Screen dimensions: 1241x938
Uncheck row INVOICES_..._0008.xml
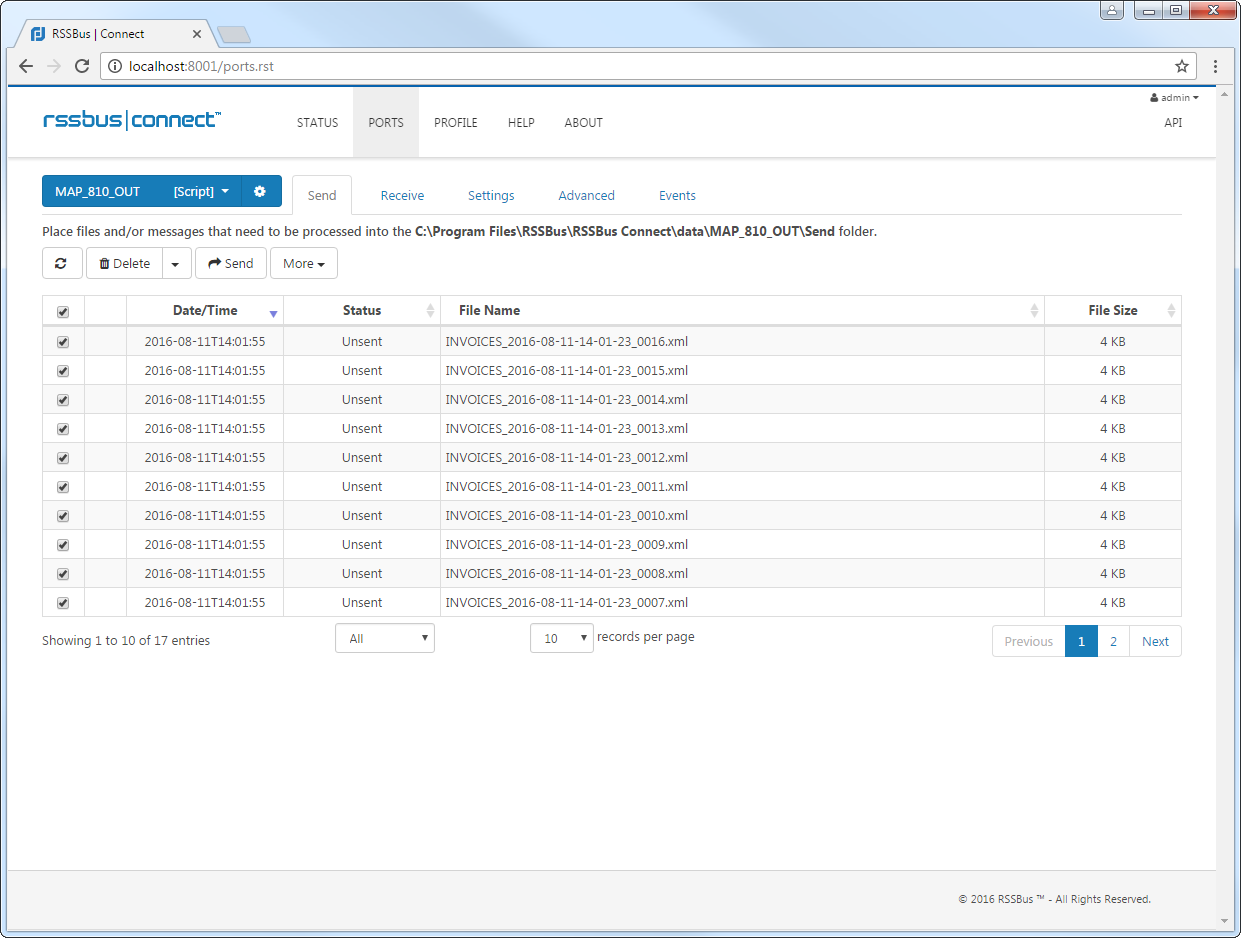(x=63, y=574)
